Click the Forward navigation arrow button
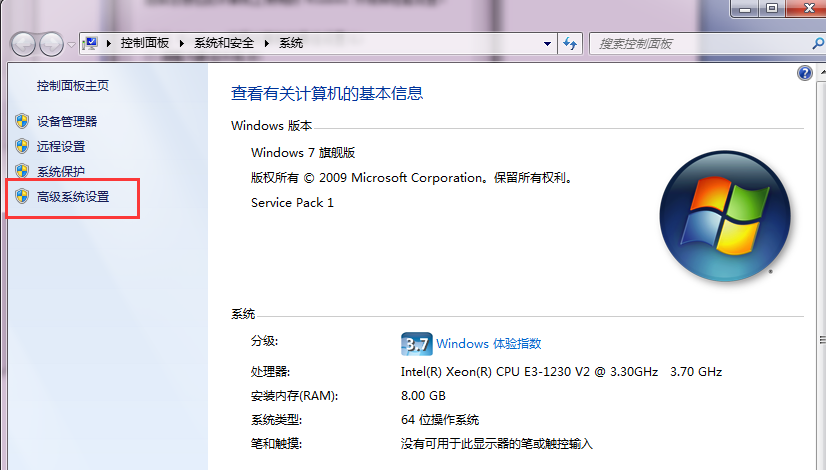The width and height of the screenshot is (826, 470). point(52,44)
